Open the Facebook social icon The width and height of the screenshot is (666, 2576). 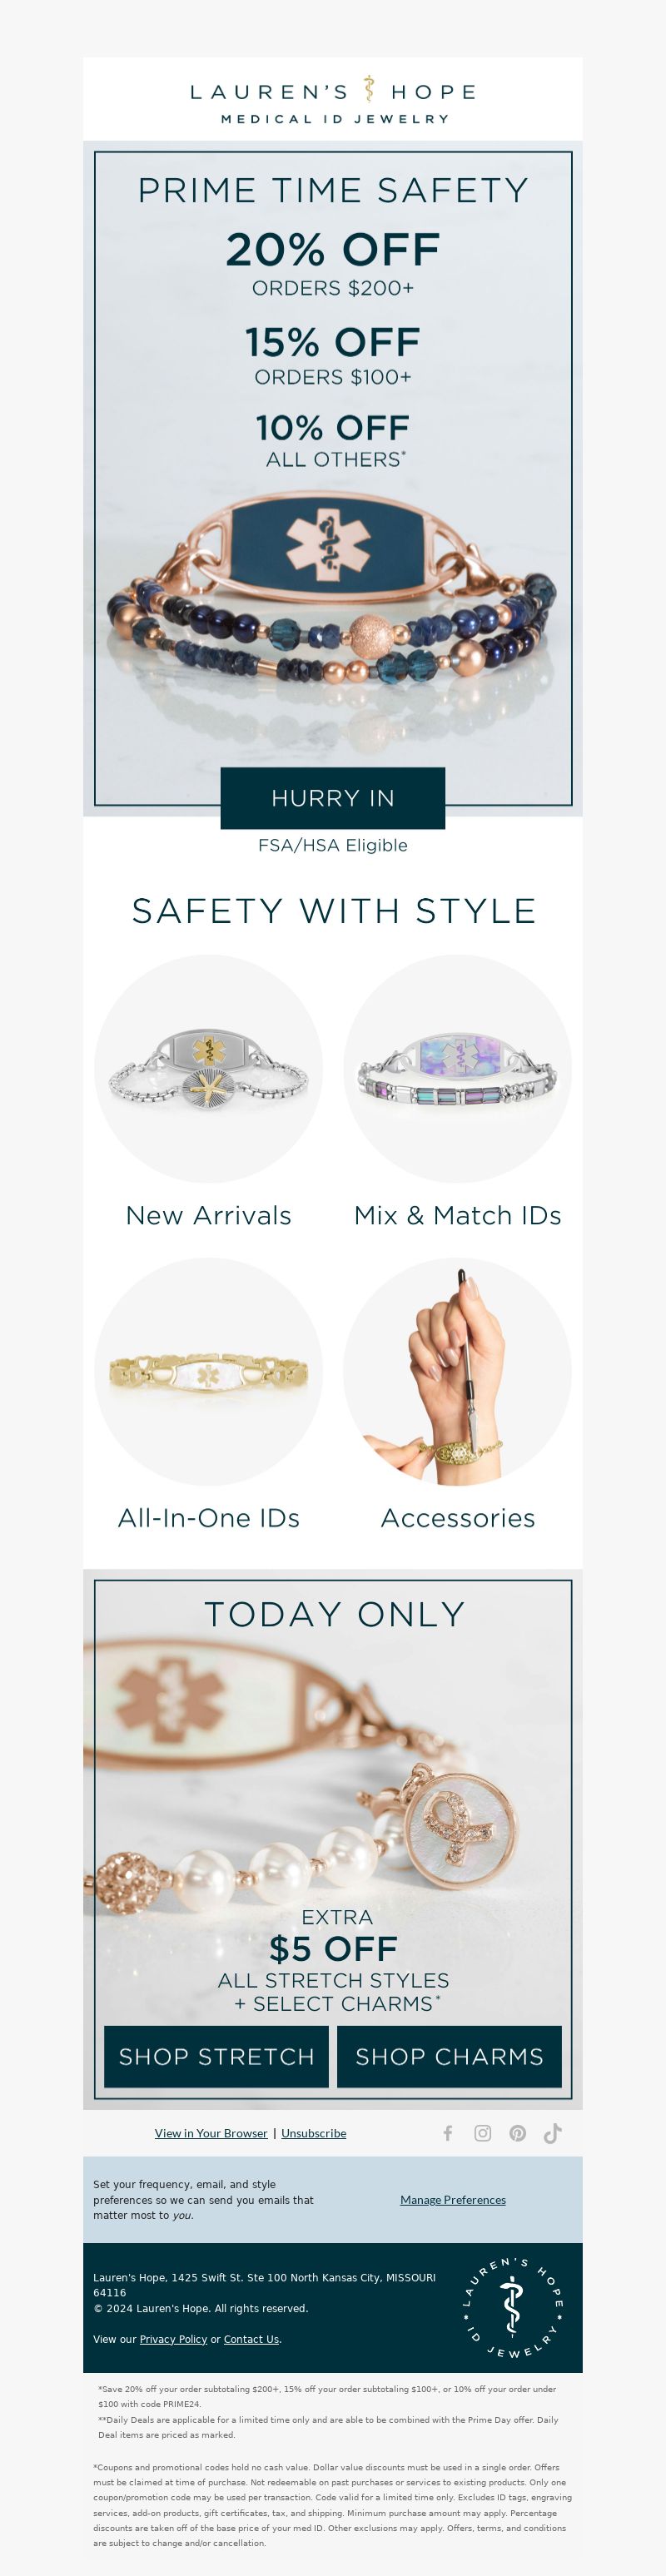click(x=448, y=2133)
